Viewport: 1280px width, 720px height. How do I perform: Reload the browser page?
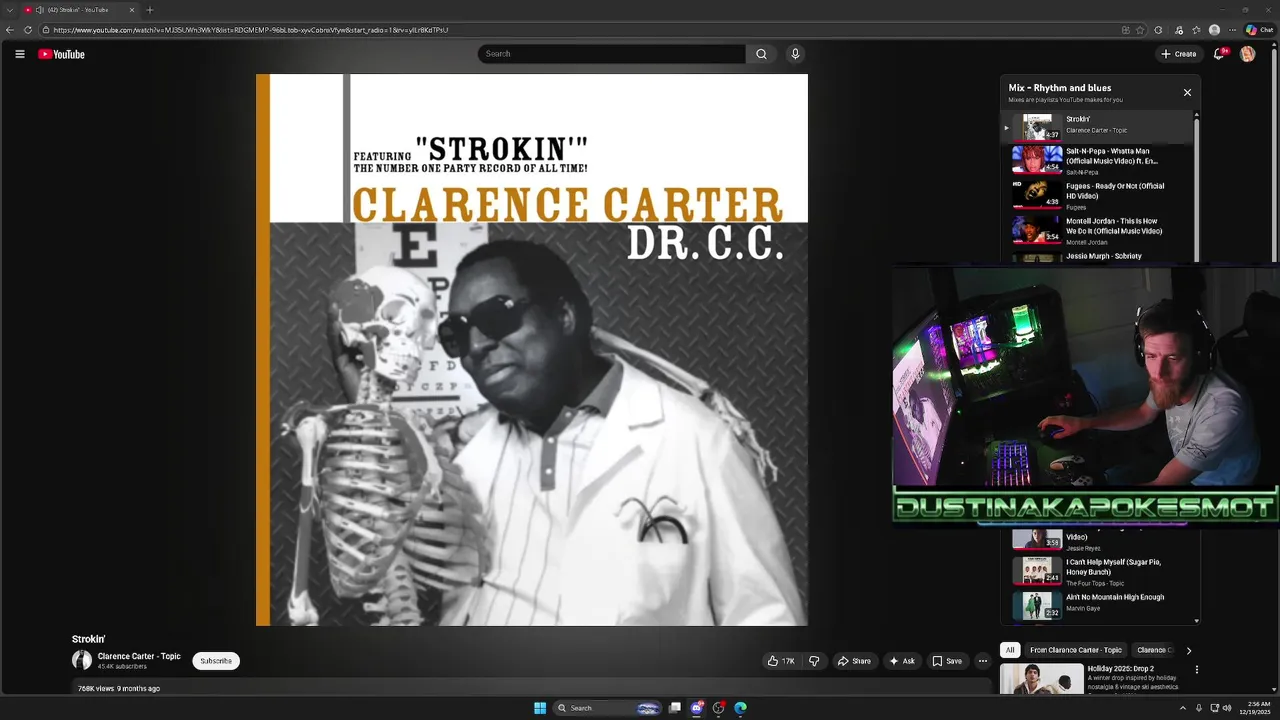(x=28, y=30)
